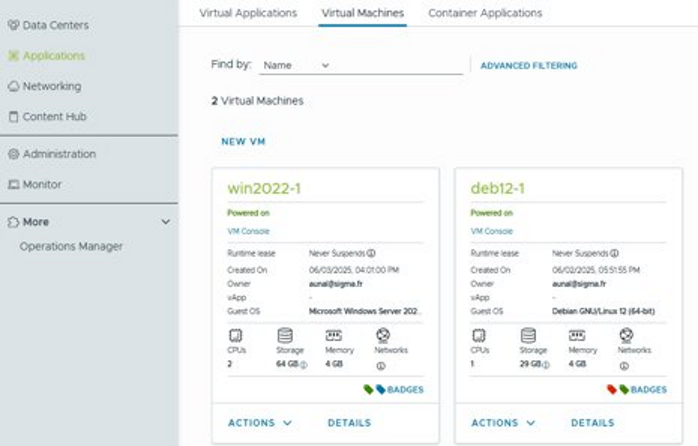Open Data Centers in the sidebar
The height and width of the screenshot is (446, 698).
click(55, 25)
